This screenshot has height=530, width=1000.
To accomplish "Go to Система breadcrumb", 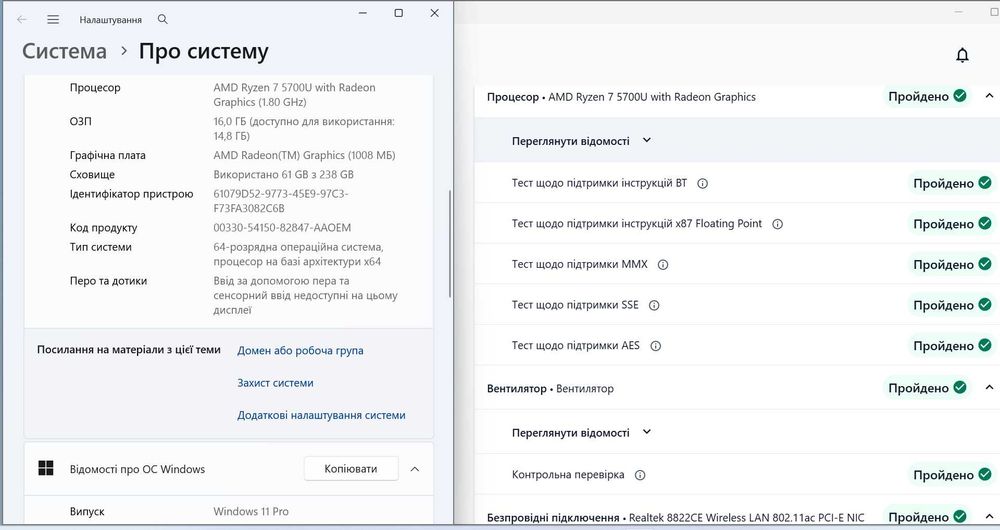I will (64, 52).
